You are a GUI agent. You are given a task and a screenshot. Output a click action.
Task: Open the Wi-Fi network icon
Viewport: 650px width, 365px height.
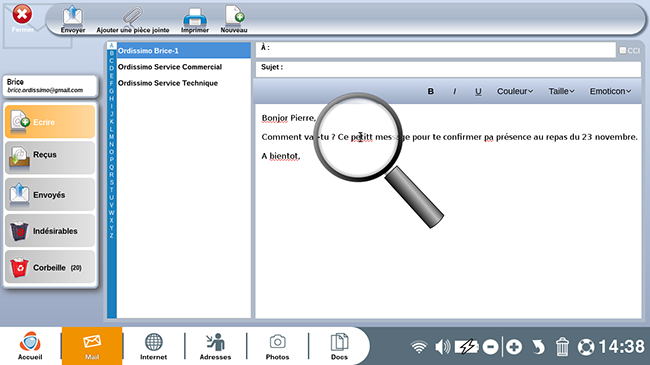(x=419, y=347)
